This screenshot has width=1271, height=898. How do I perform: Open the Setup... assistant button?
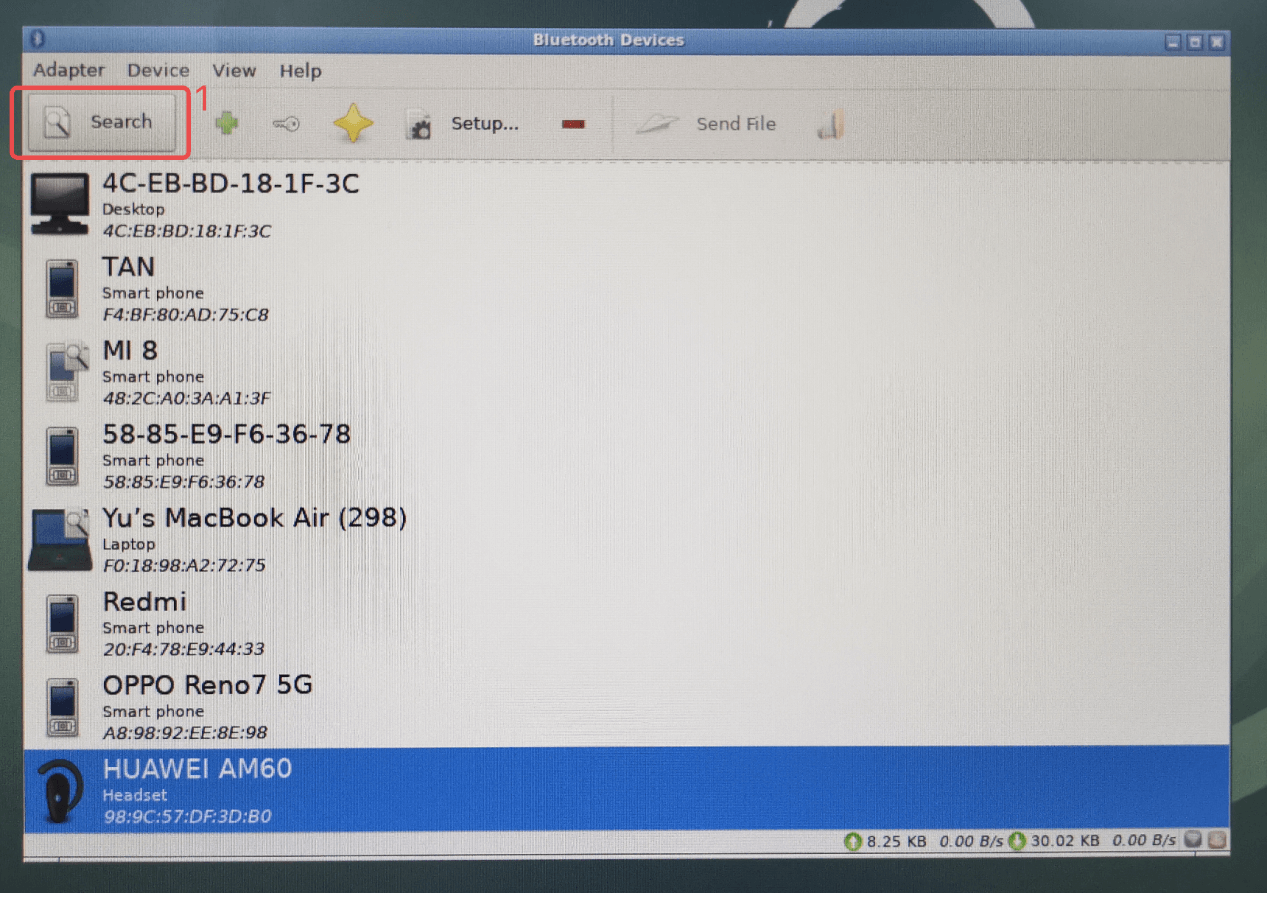point(464,124)
